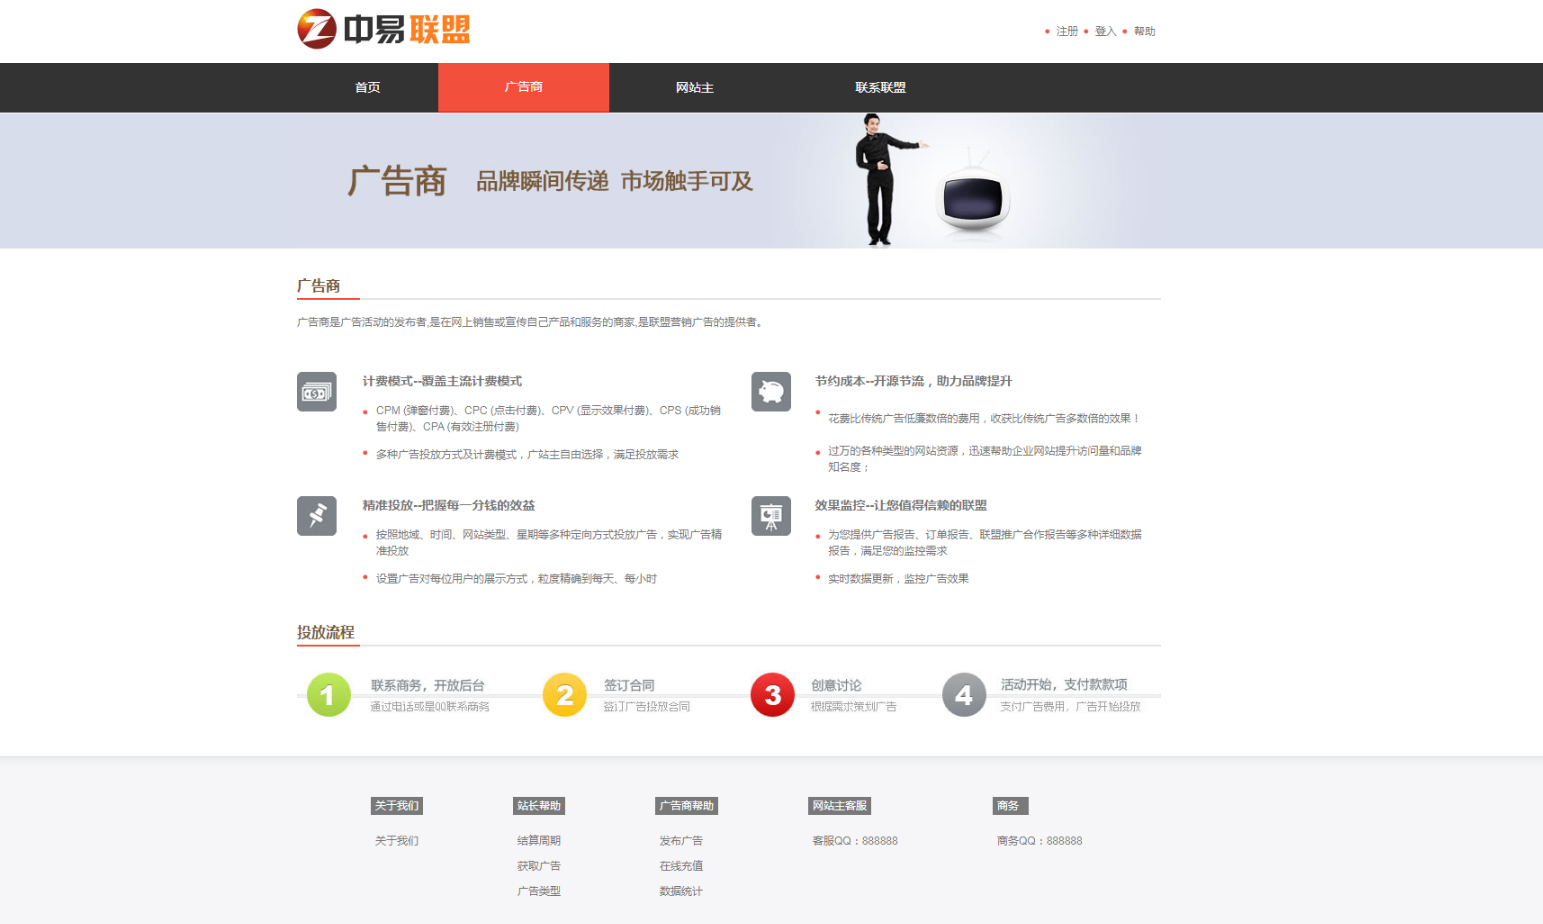Click the 发布广告 footer link
The width and height of the screenshot is (1543, 924).
(680, 841)
